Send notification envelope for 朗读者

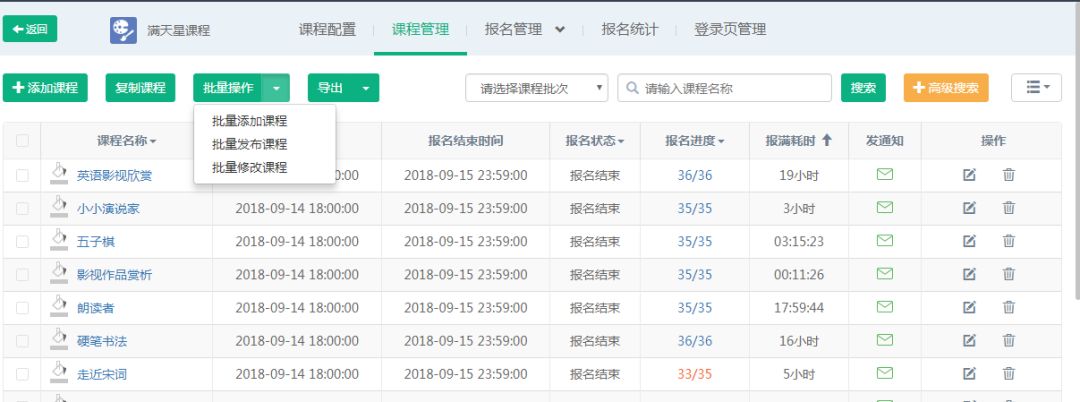click(884, 306)
